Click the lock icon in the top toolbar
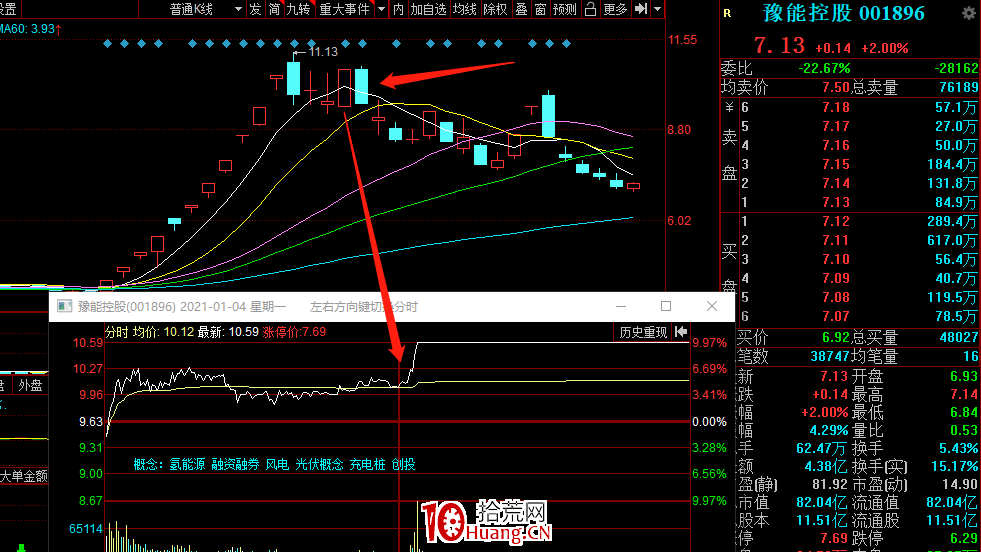This screenshot has width=981, height=552. 590,9
